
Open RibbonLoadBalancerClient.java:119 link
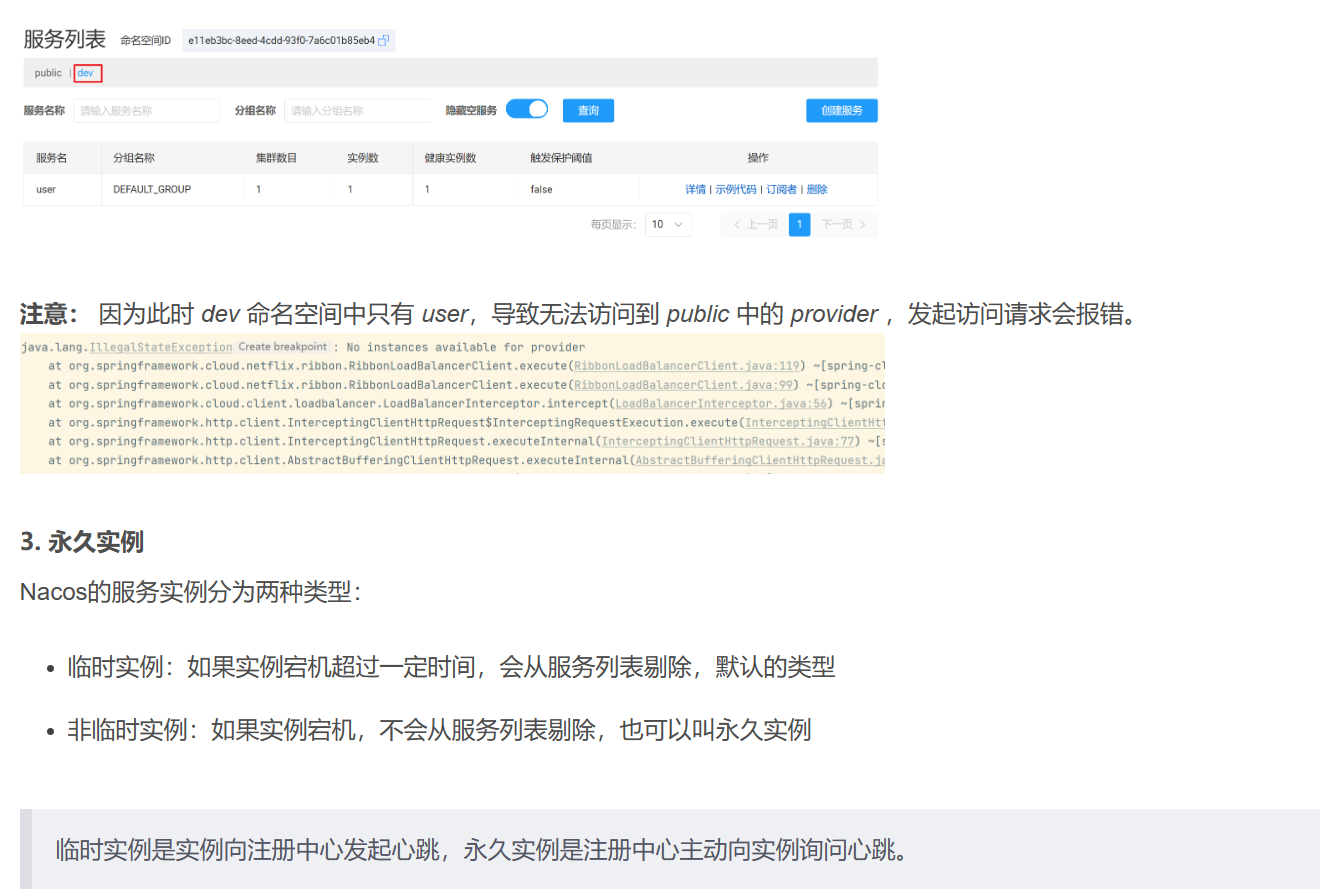(687, 366)
